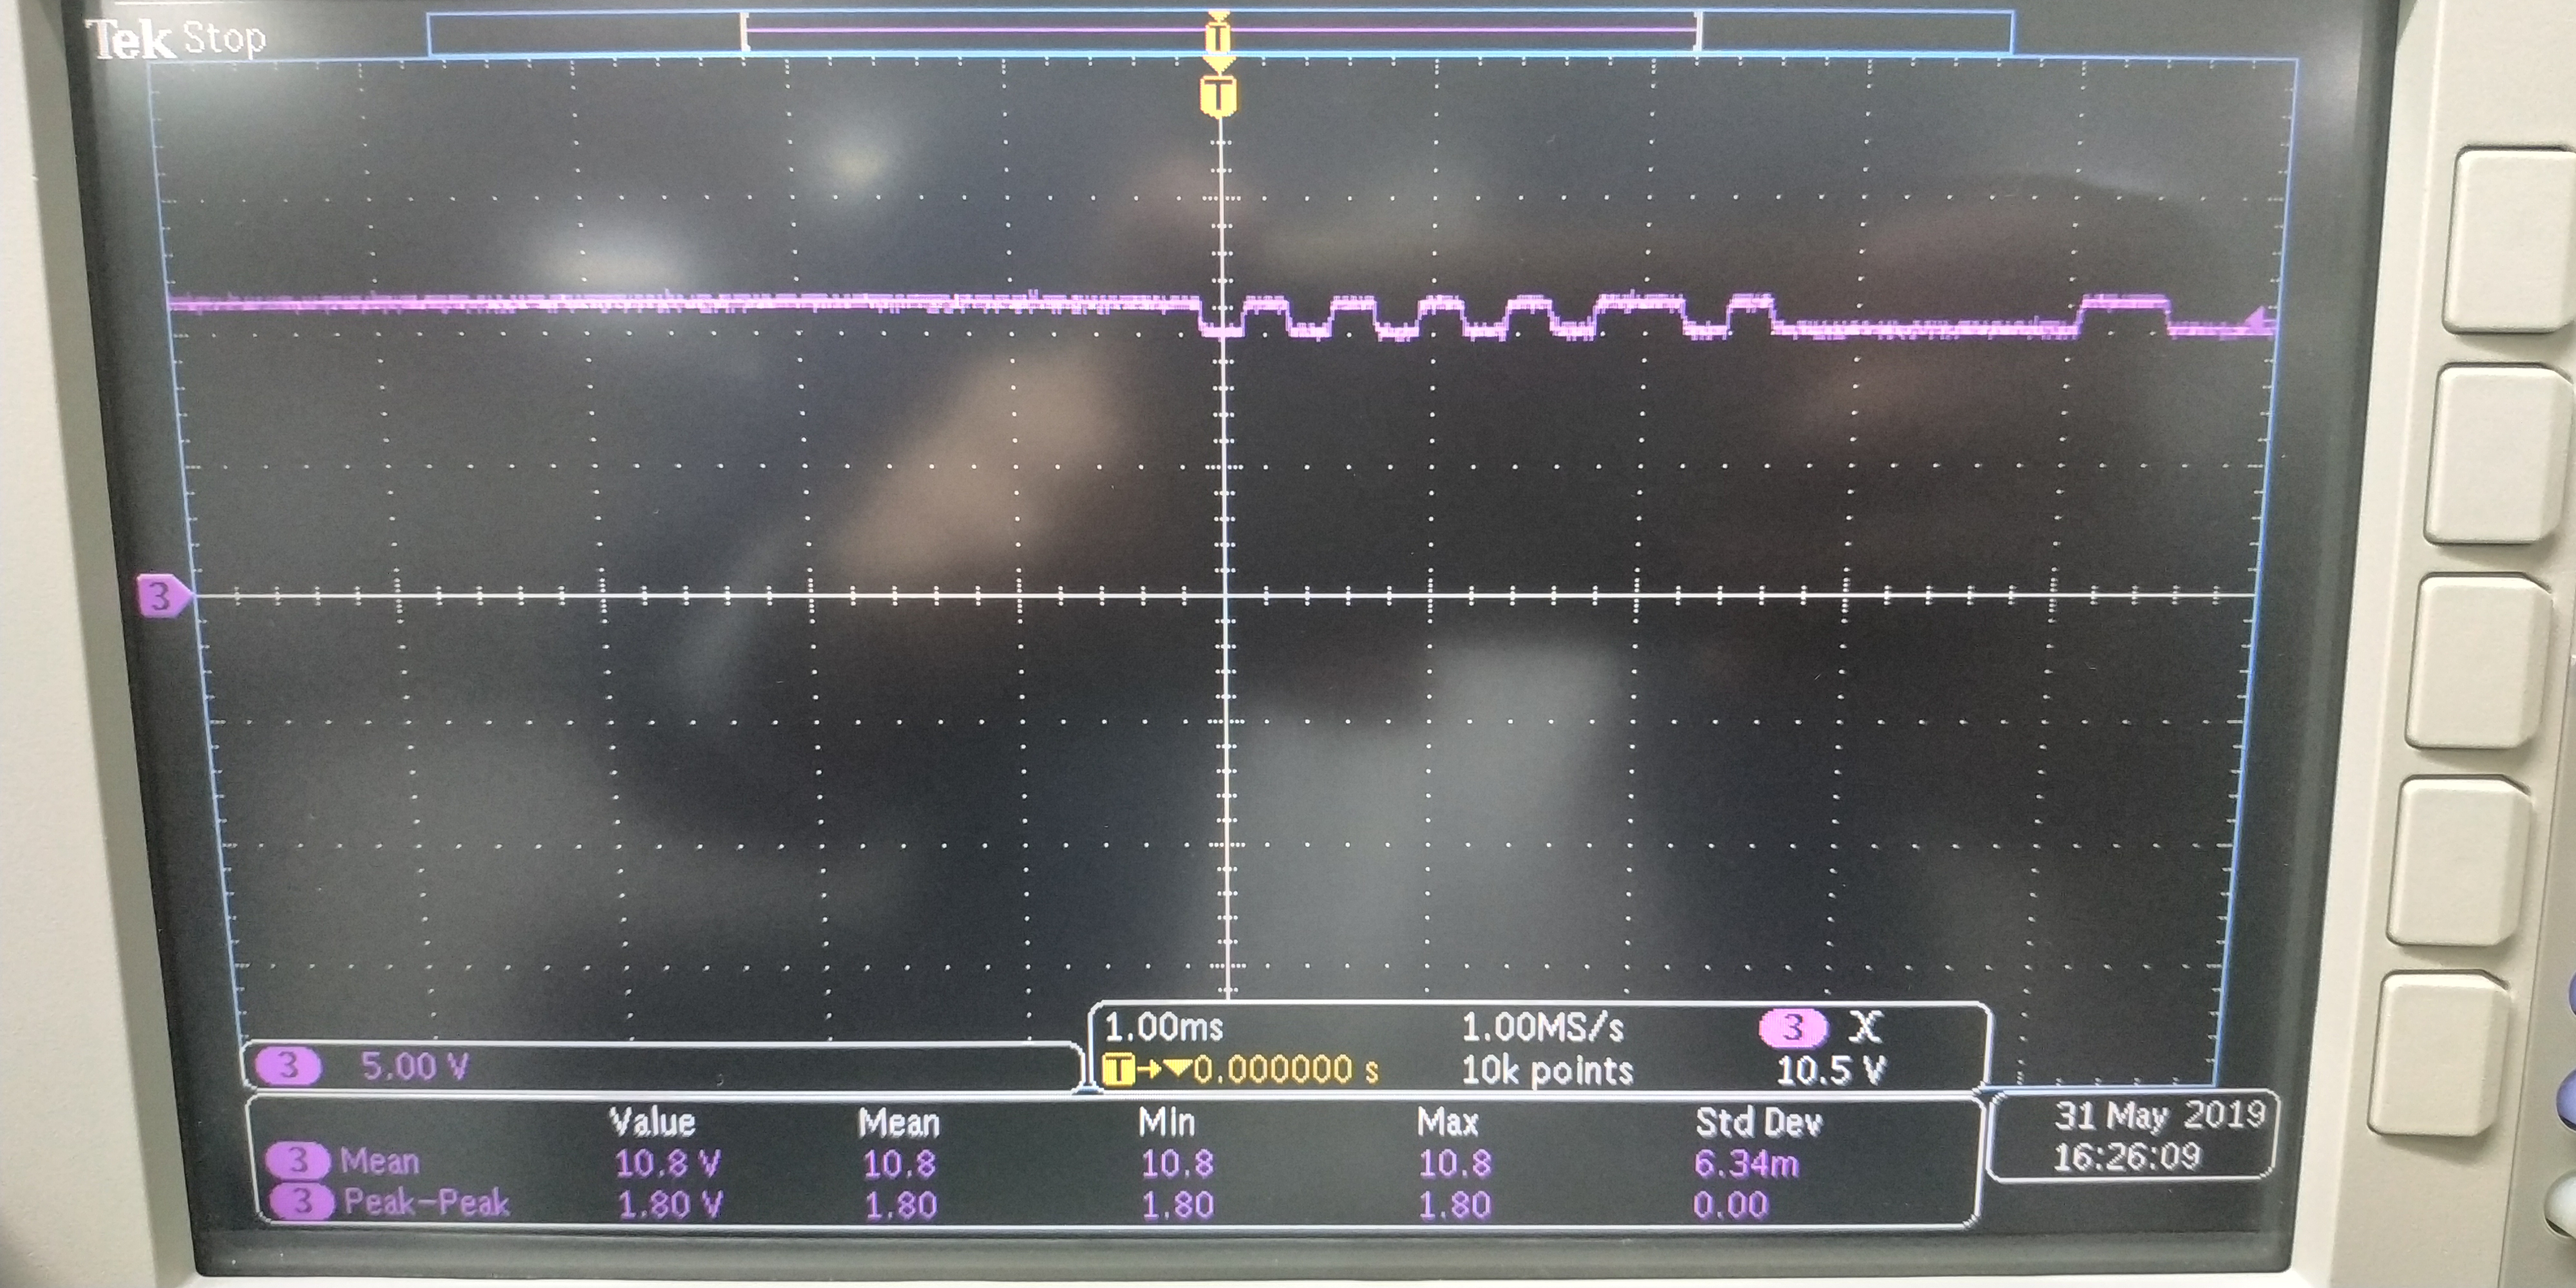Viewport: 2576px width, 1288px height.
Task: Click the yellow T delay icon
Action: point(1117,1070)
